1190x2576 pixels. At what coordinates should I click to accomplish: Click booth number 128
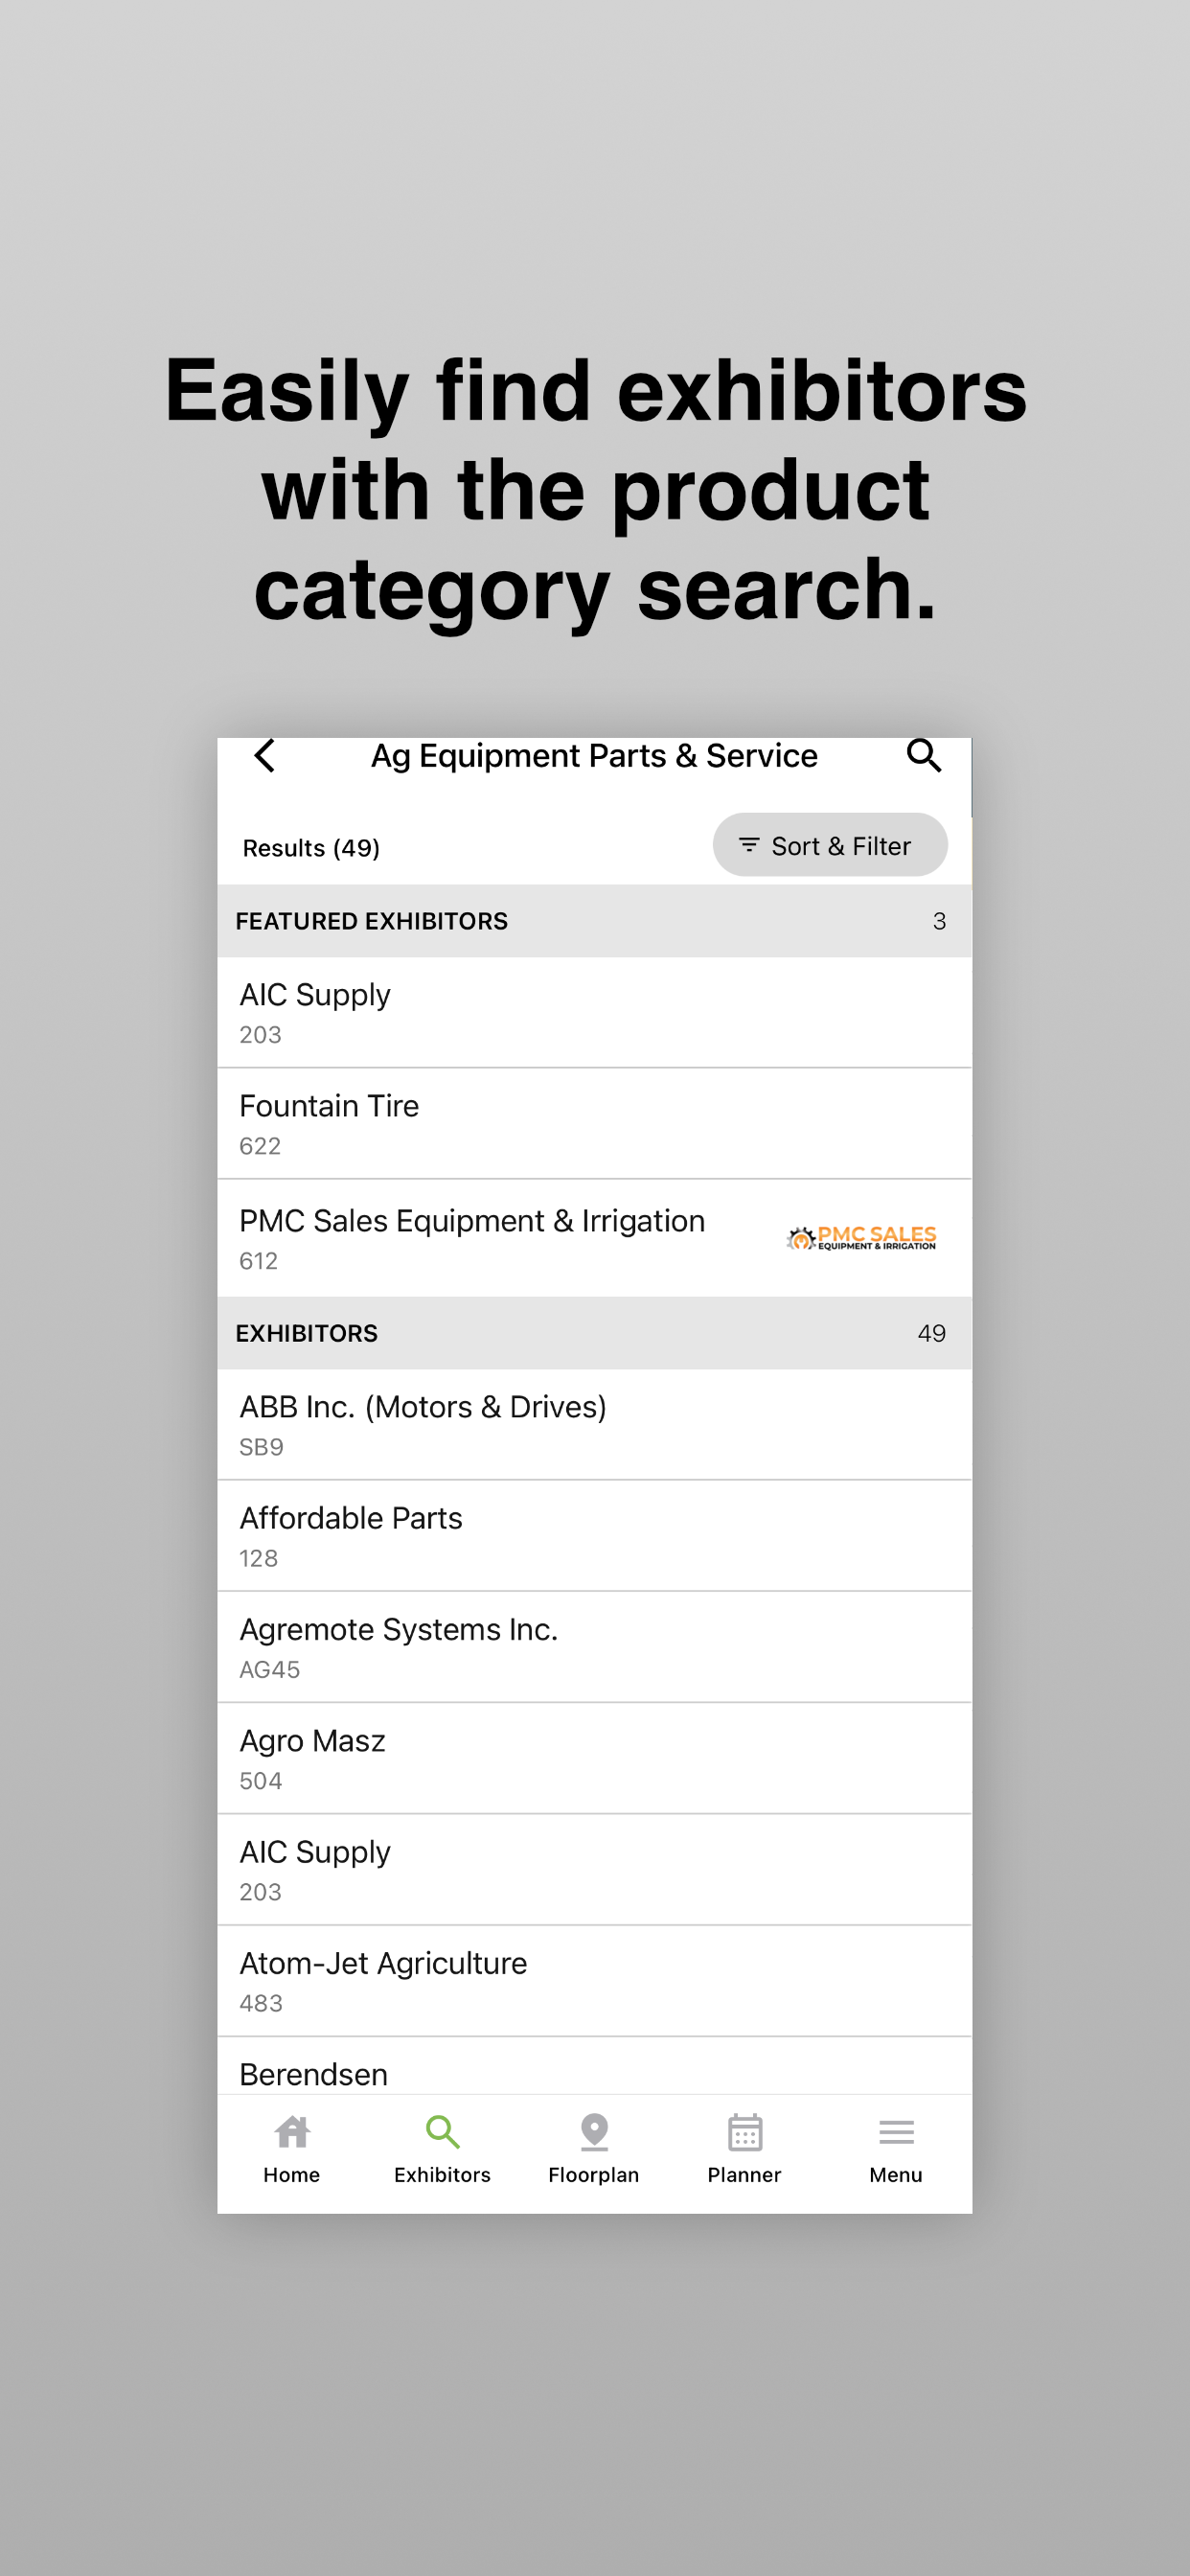258,1558
